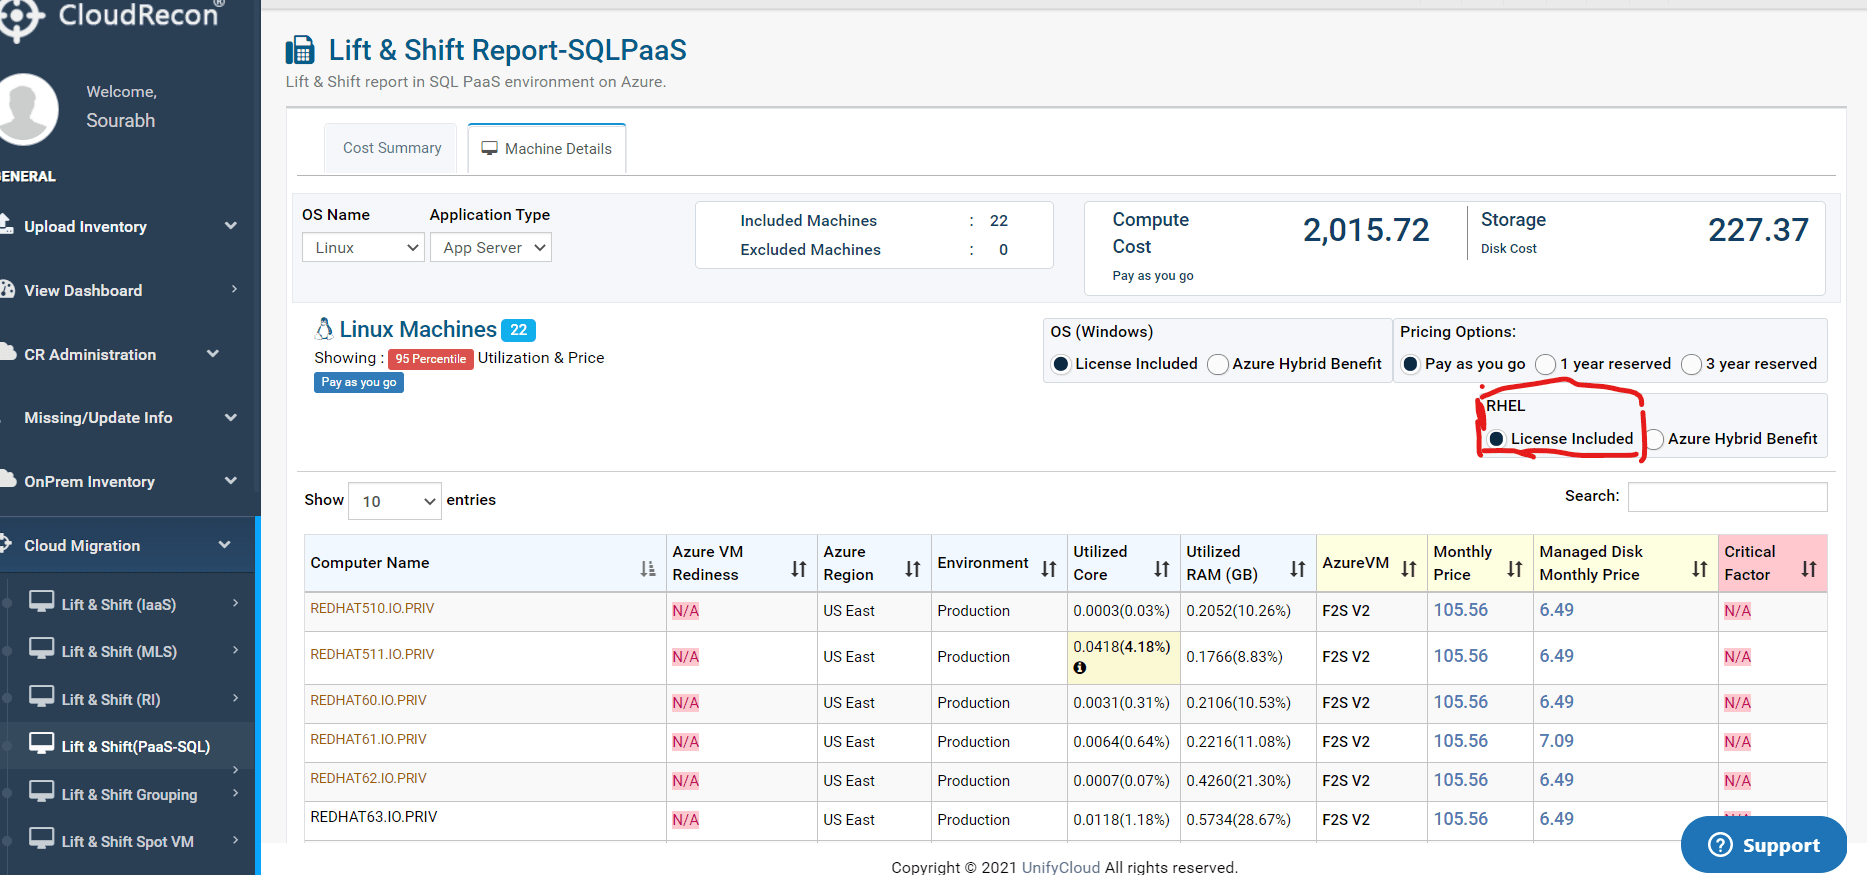Choose Pay as you go pricing option
Screen dimensions: 1867x875
pyautogui.click(x=1410, y=364)
